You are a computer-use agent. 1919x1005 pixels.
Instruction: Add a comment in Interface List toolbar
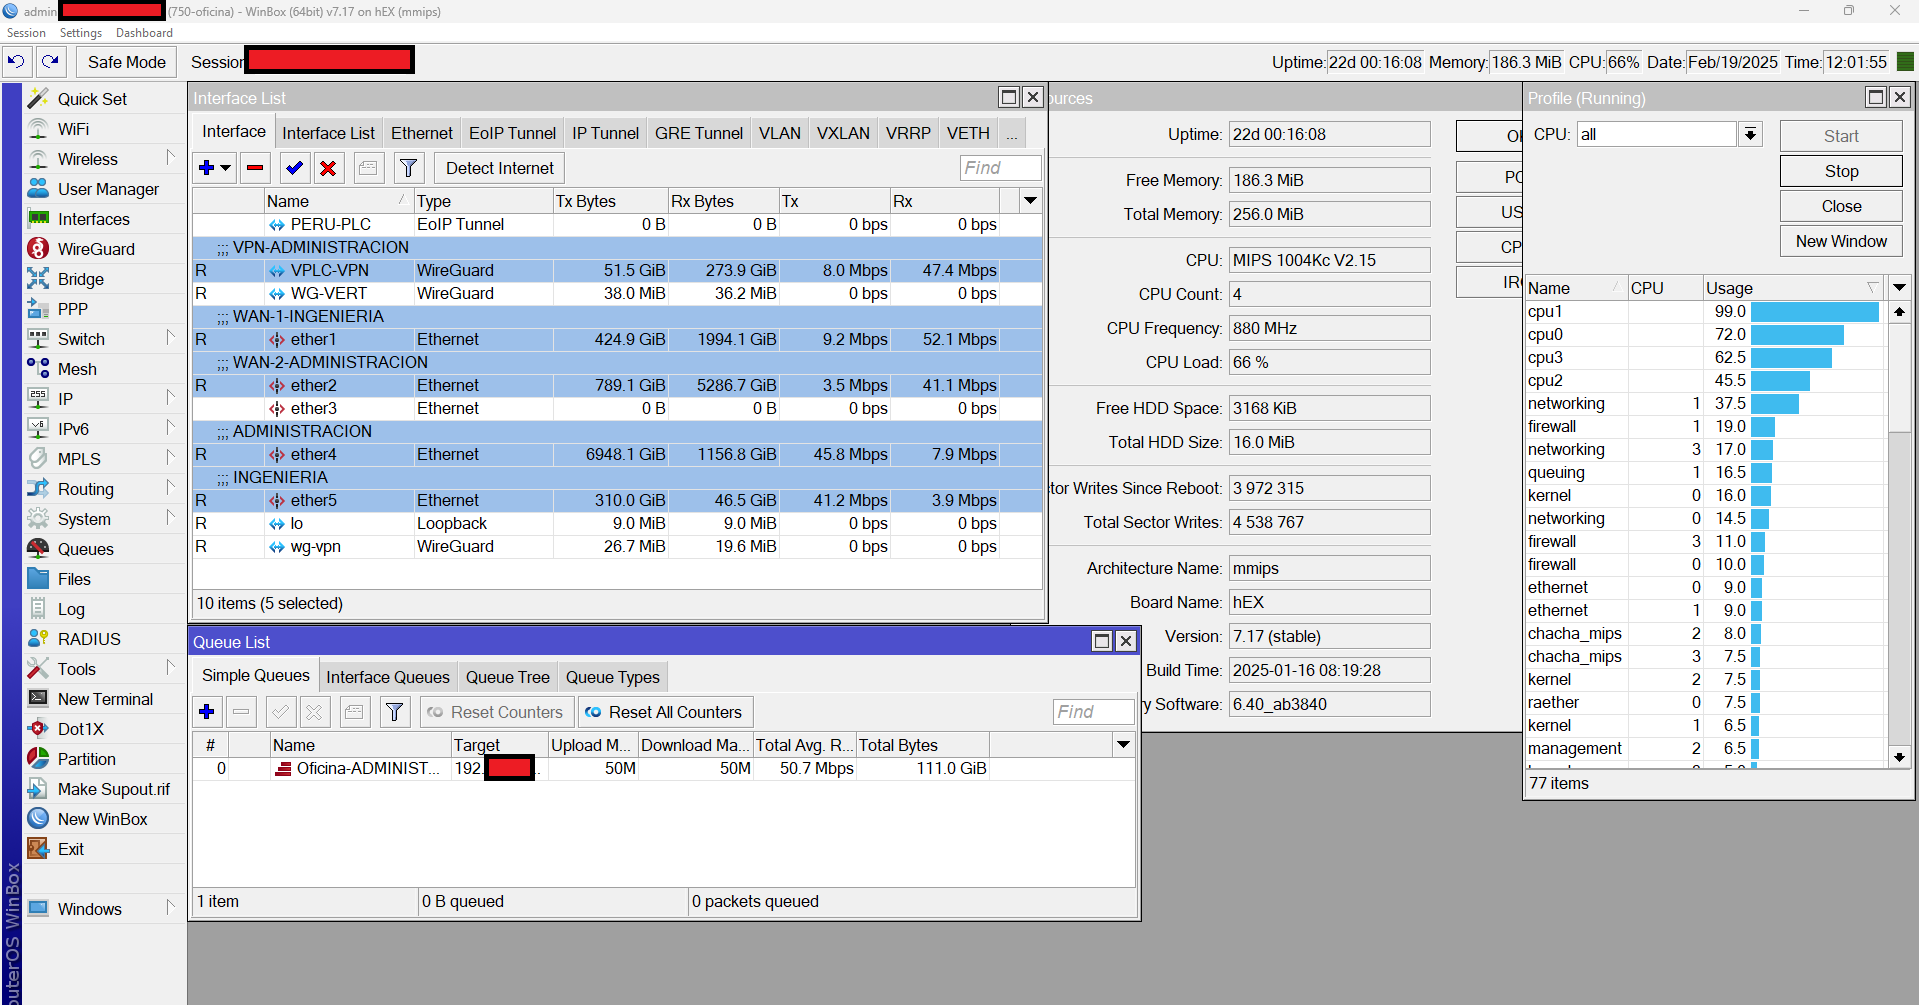[x=369, y=168]
